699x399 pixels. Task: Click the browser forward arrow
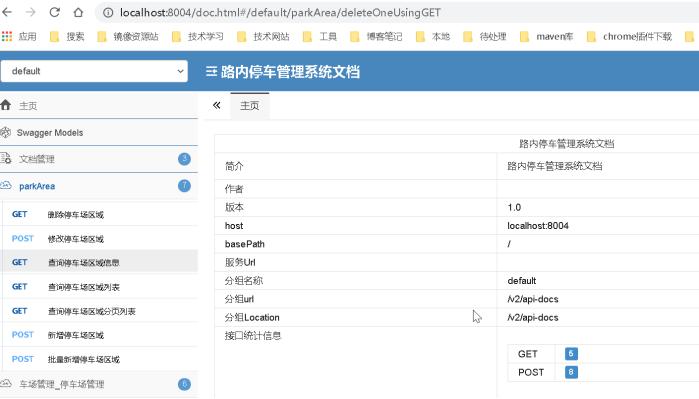coord(31,12)
